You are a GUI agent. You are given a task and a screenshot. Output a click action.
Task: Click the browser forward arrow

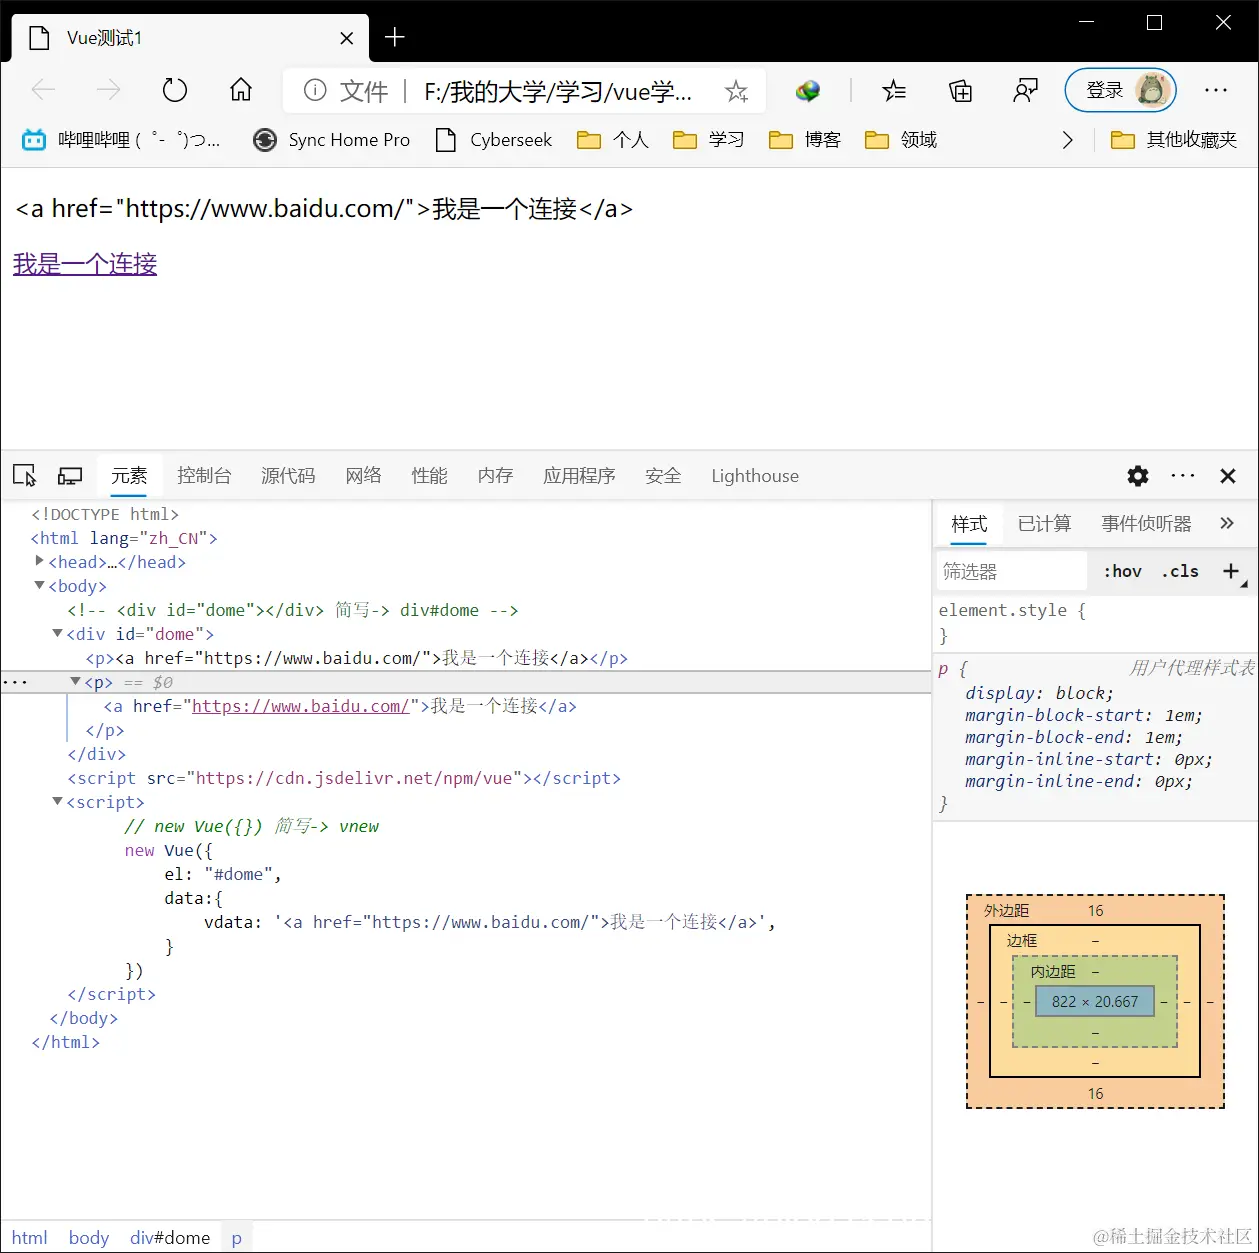click(108, 91)
